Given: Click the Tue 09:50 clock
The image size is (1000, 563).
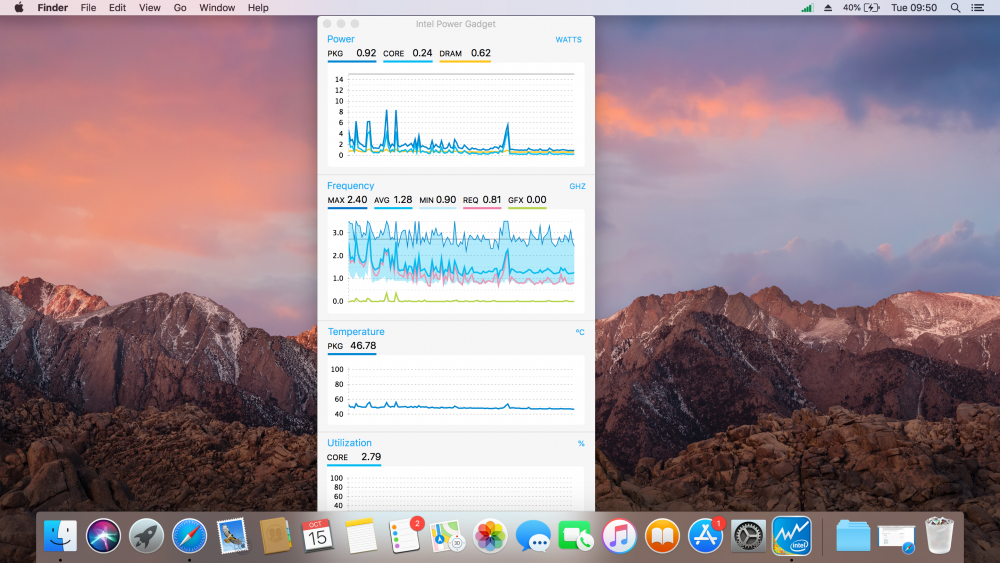Looking at the screenshot, I should tap(914, 8).
